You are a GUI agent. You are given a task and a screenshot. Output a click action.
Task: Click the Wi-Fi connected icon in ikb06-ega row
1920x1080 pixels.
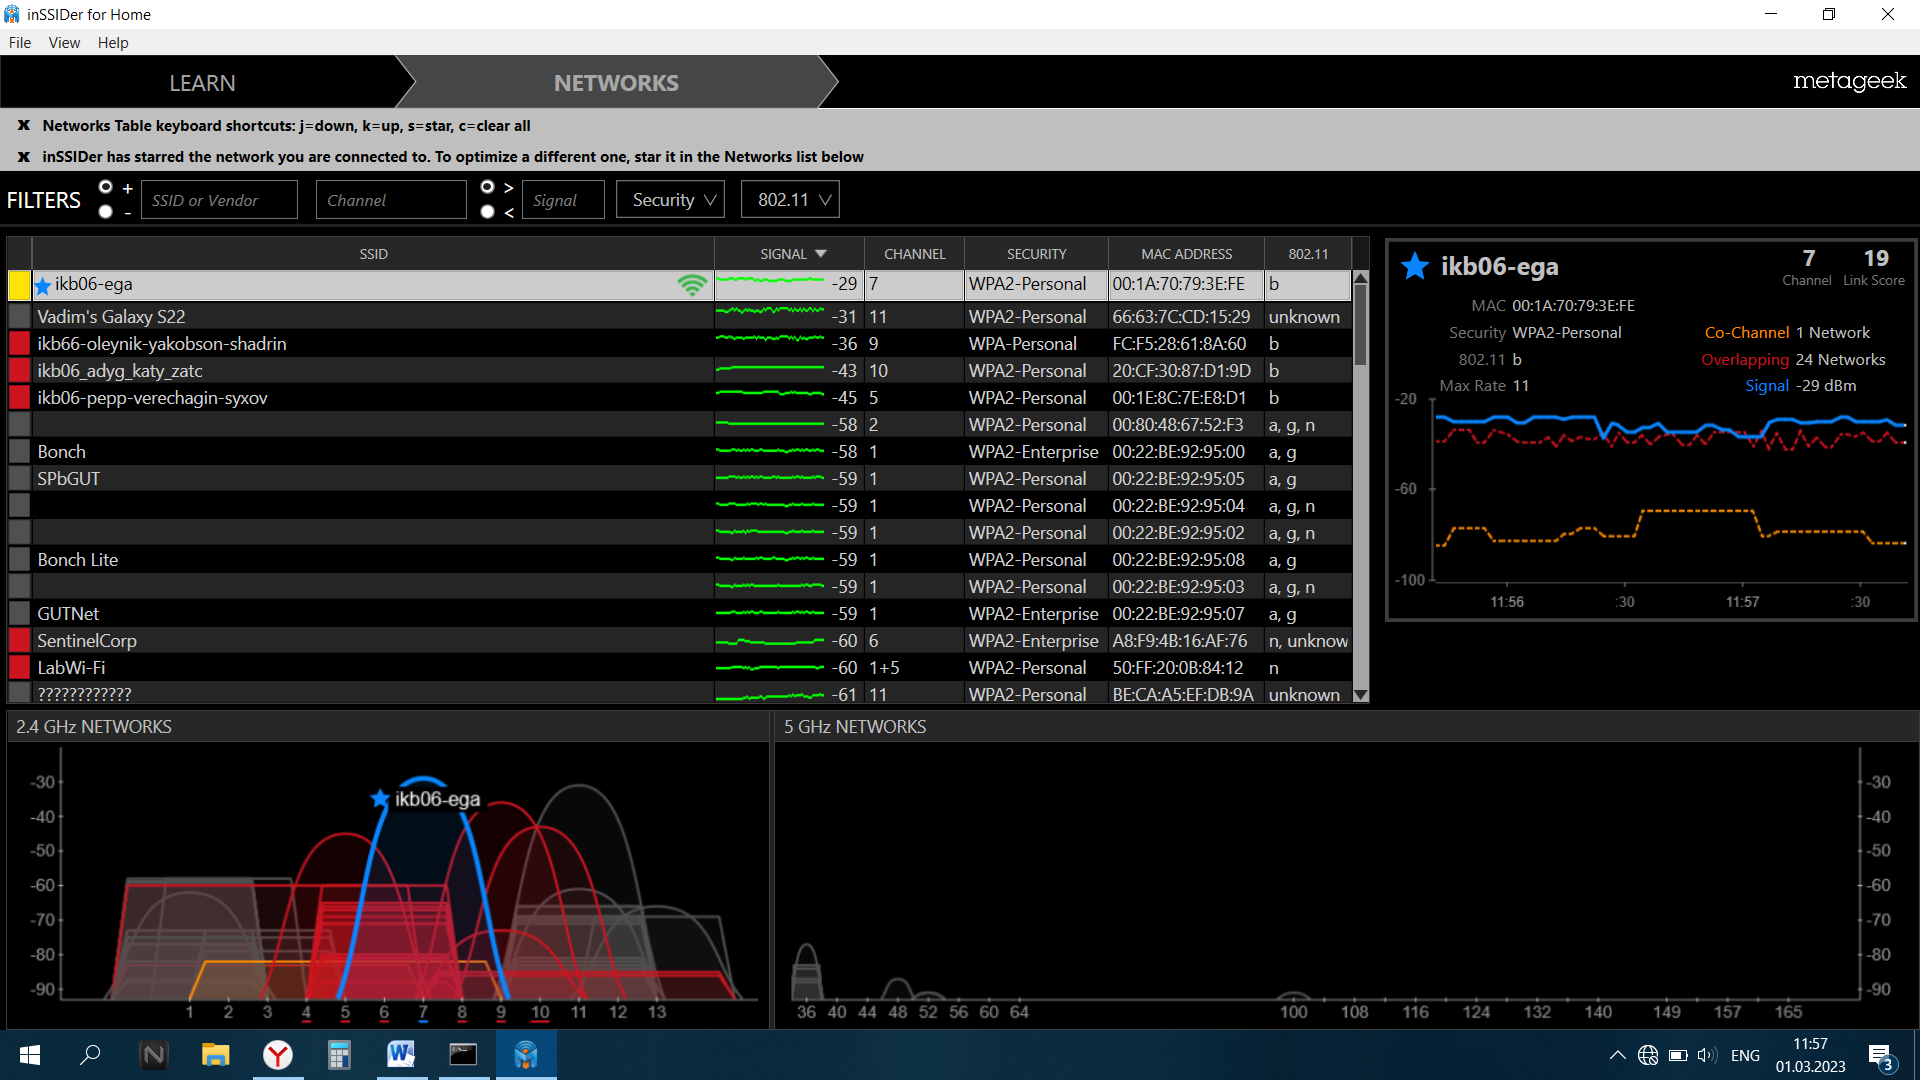tap(692, 285)
